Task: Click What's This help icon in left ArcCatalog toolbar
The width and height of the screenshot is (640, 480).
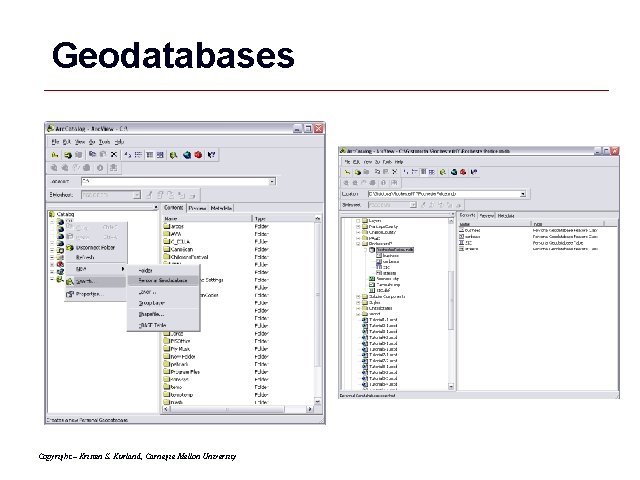Action: point(211,155)
